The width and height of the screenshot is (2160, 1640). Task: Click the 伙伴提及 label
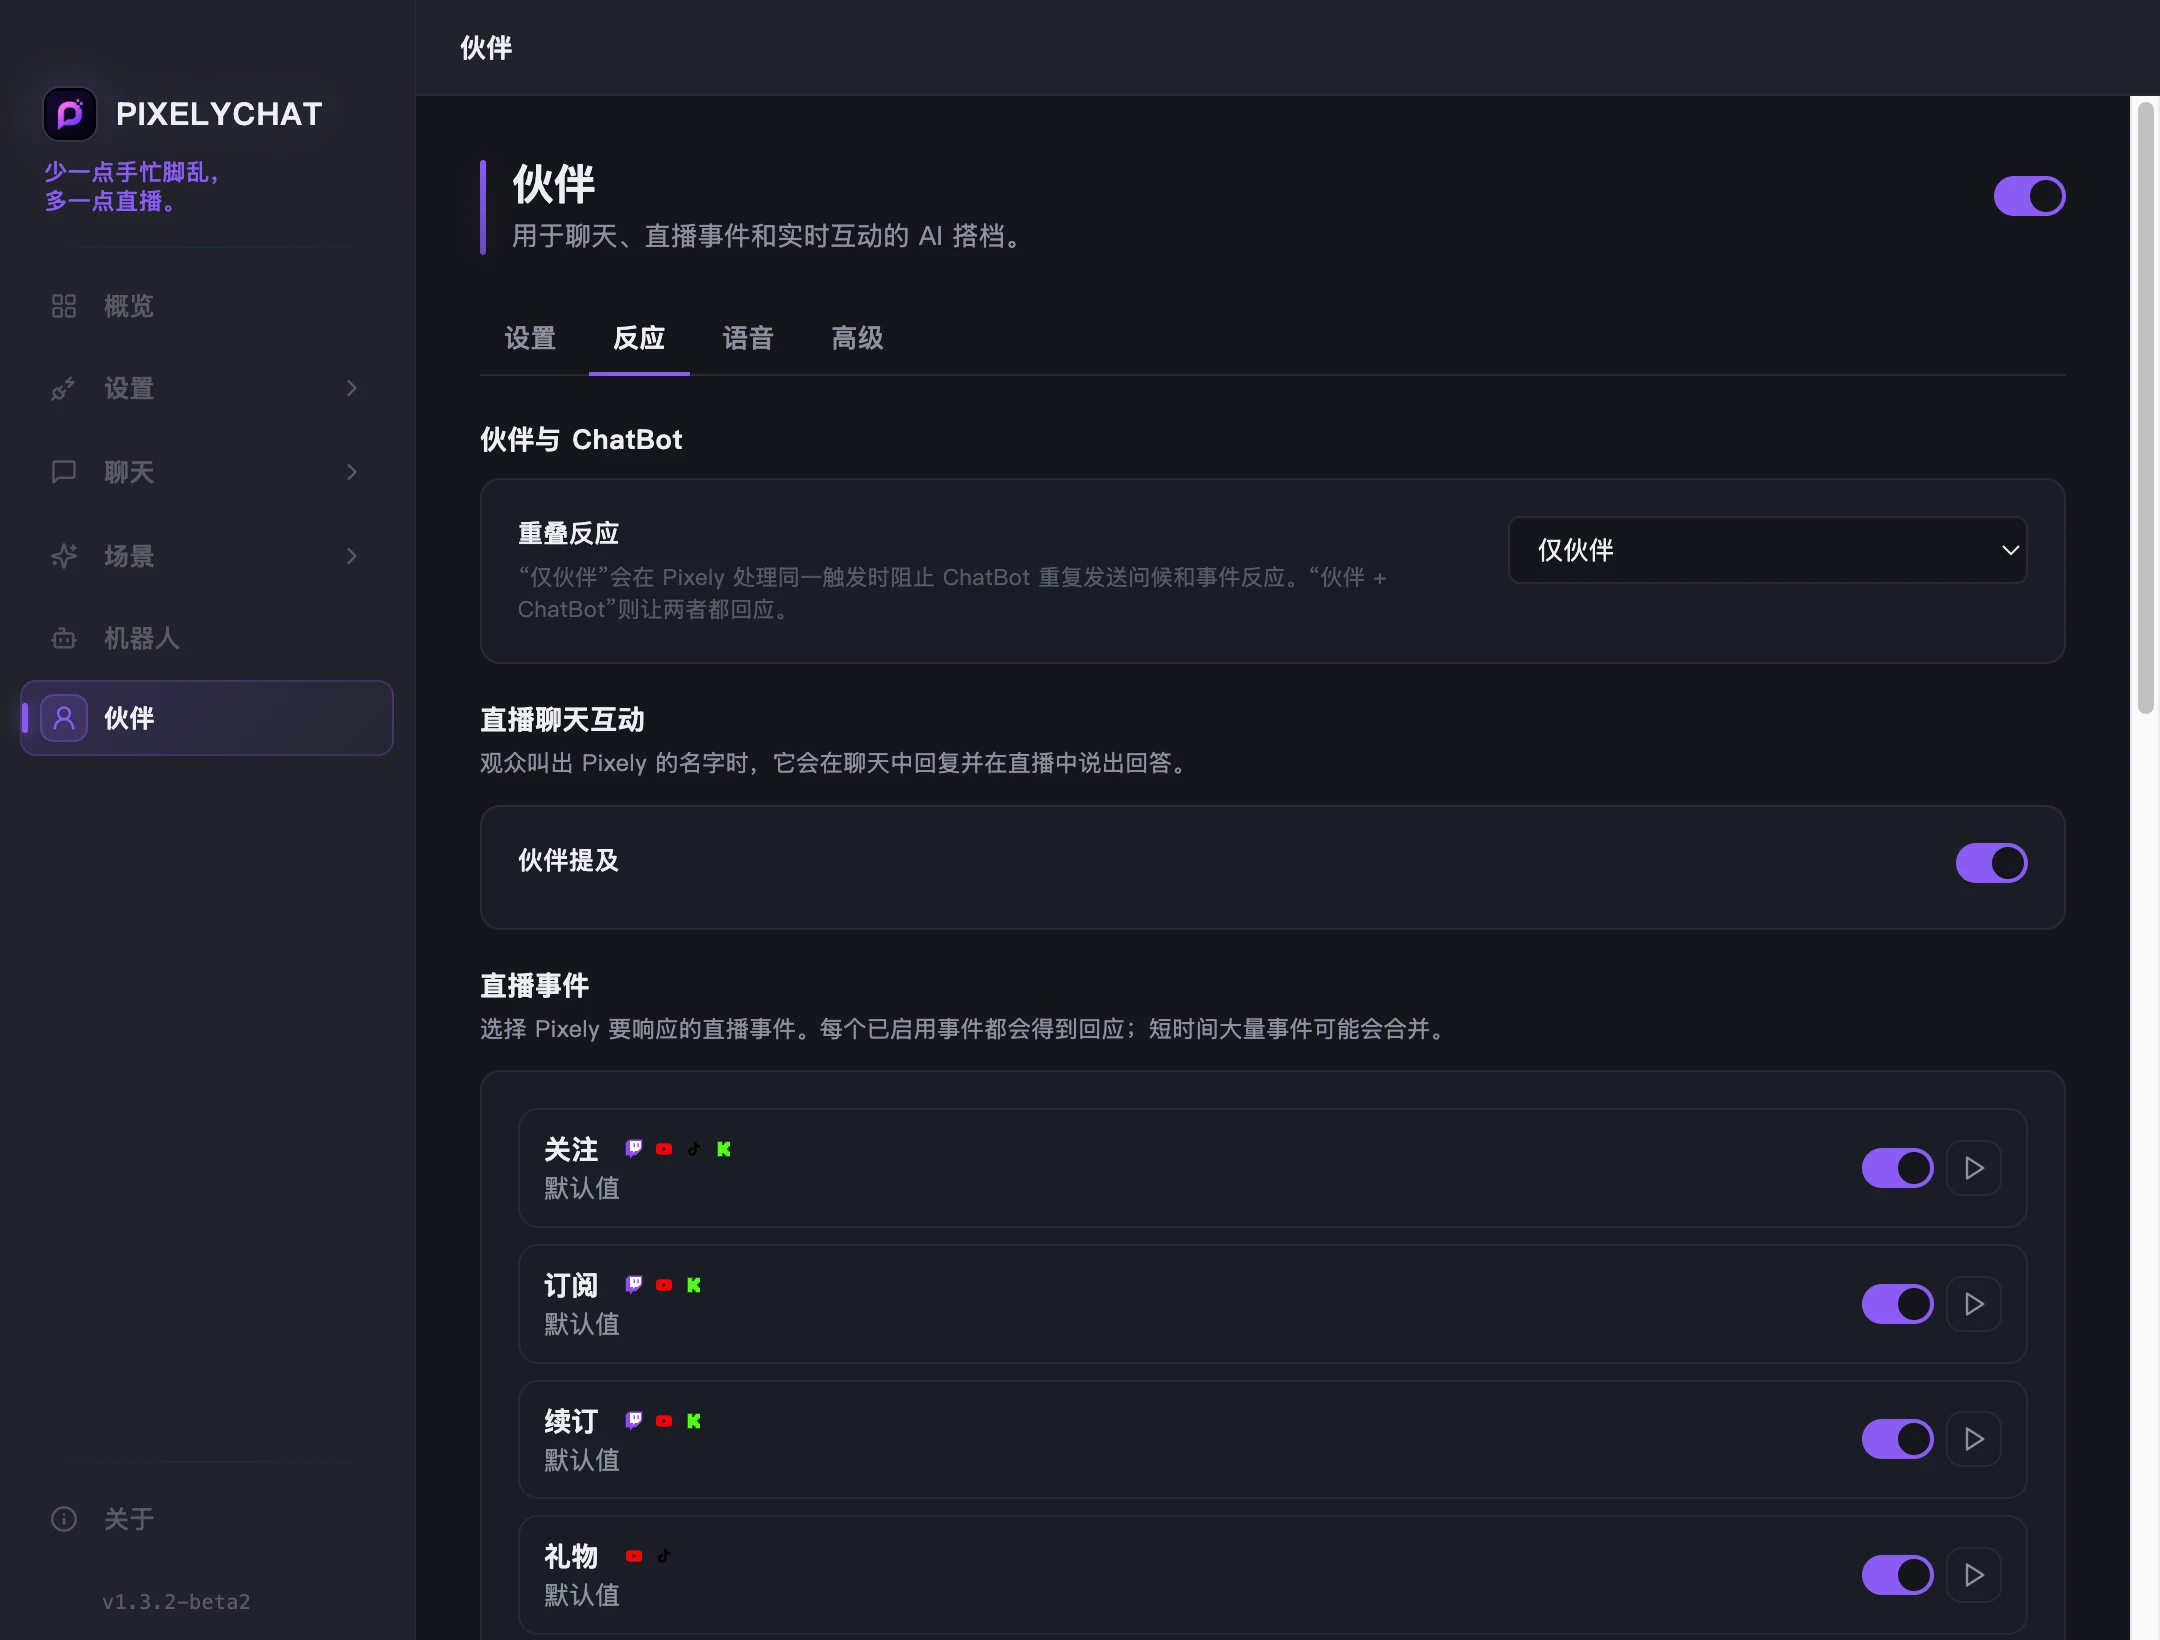point(568,860)
